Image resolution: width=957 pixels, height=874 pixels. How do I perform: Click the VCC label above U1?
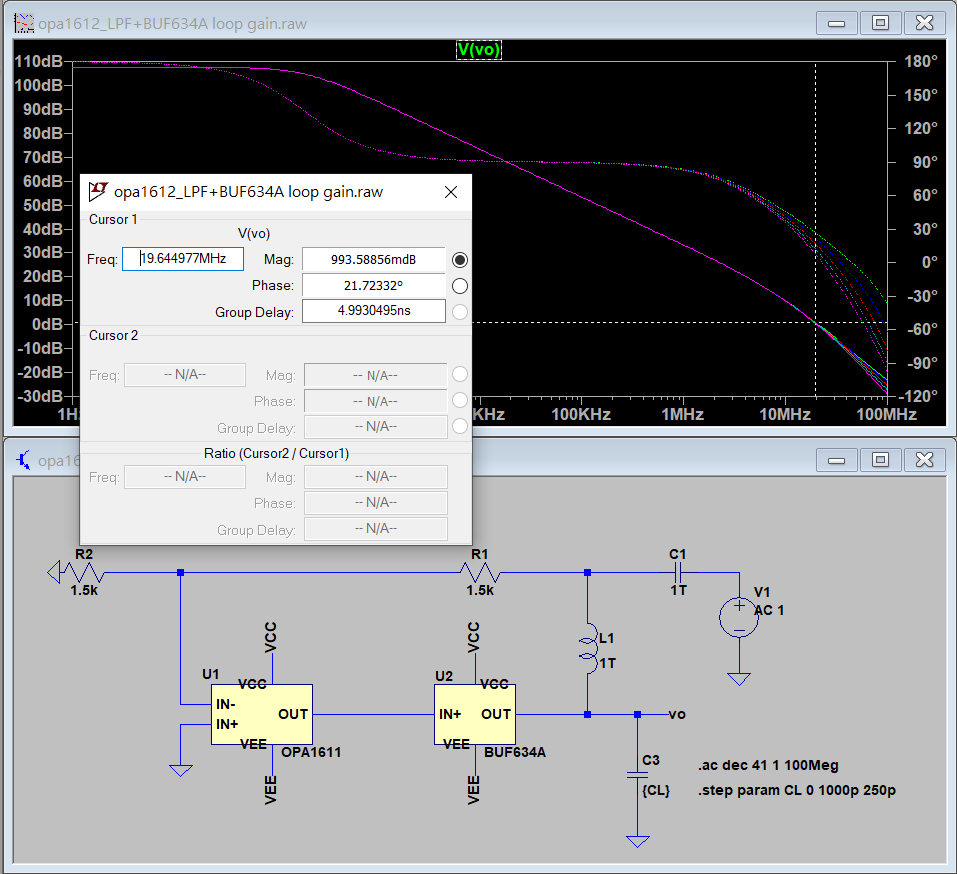270,638
